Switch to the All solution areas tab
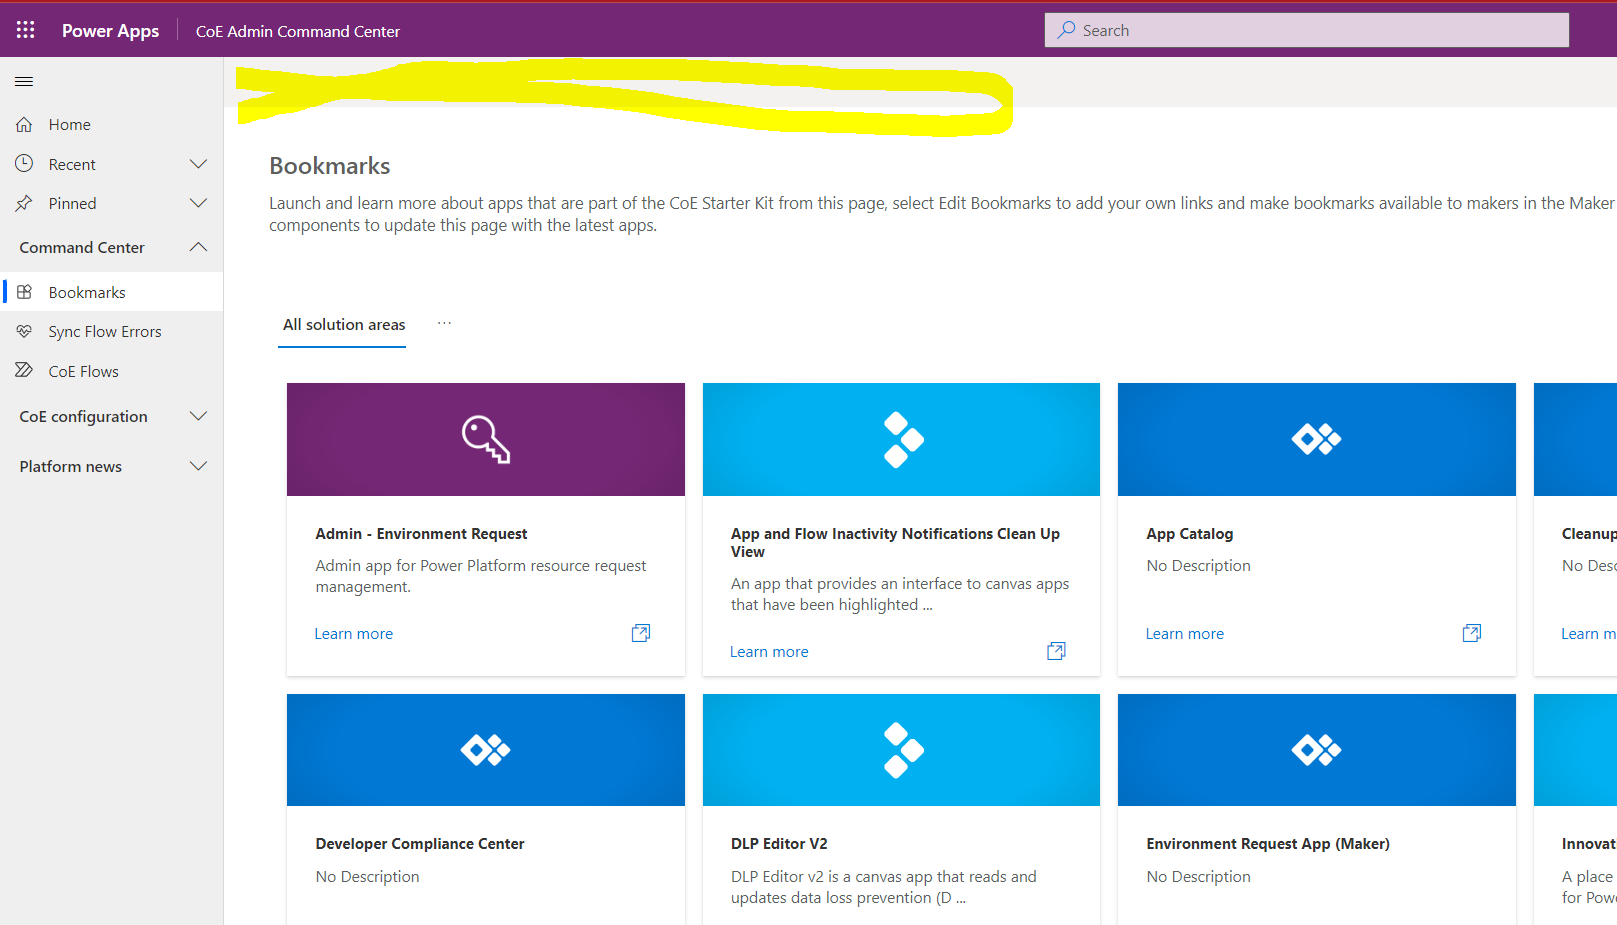Image resolution: width=1617 pixels, height=925 pixels. (343, 324)
